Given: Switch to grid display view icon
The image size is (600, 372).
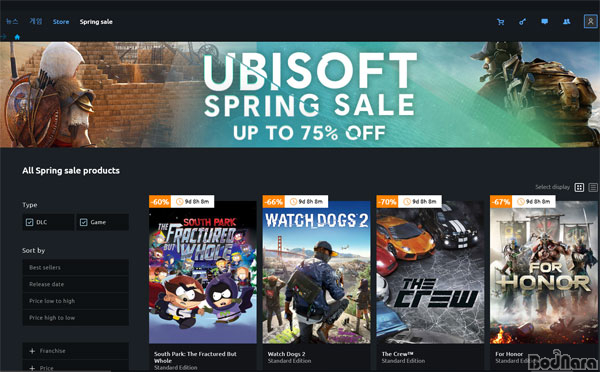Looking at the screenshot, I should [579, 187].
